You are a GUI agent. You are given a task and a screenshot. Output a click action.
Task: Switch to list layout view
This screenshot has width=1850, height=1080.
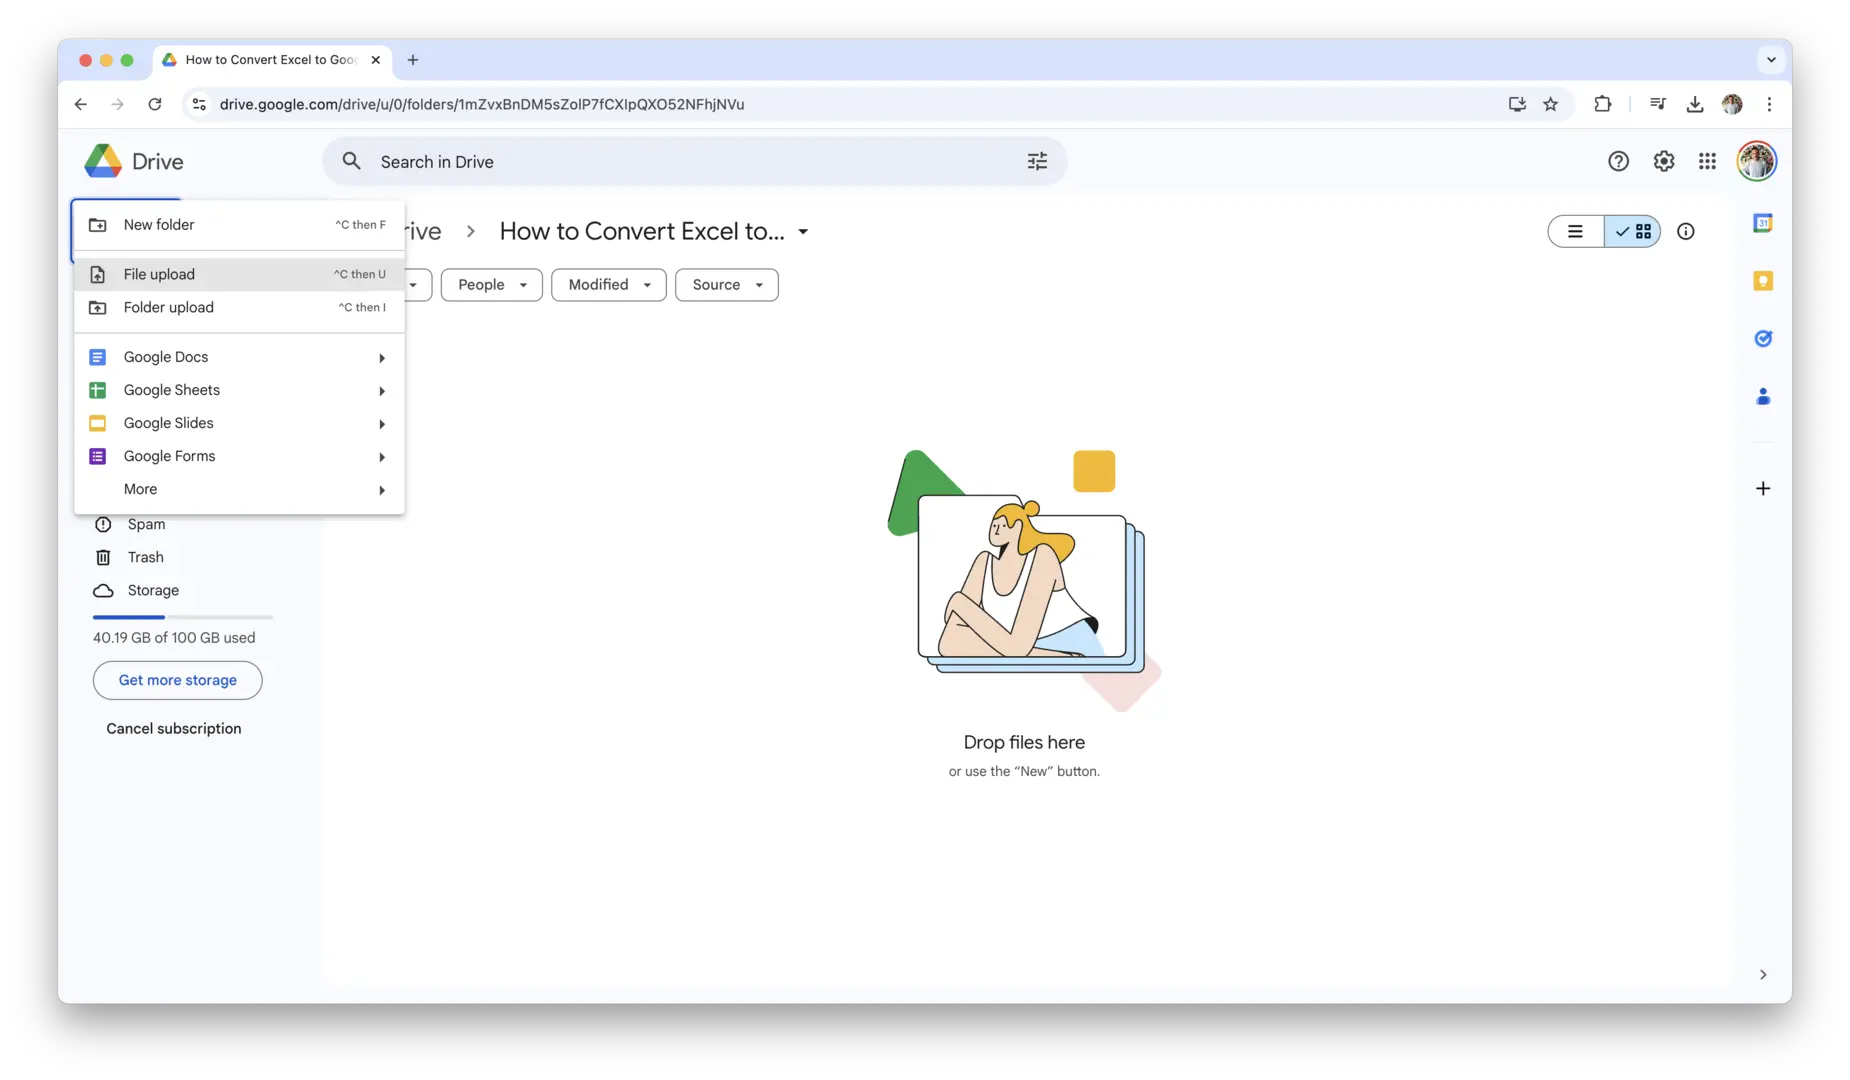pyautogui.click(x=1576, y=232)
